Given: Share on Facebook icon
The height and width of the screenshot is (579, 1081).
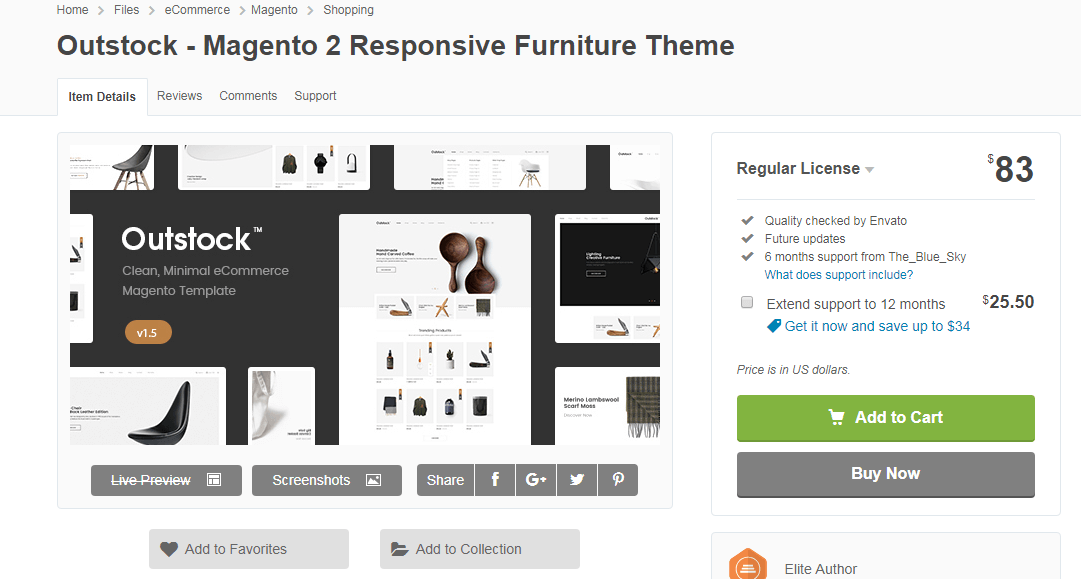Looking at the screenshot, I should coord(495,480).
